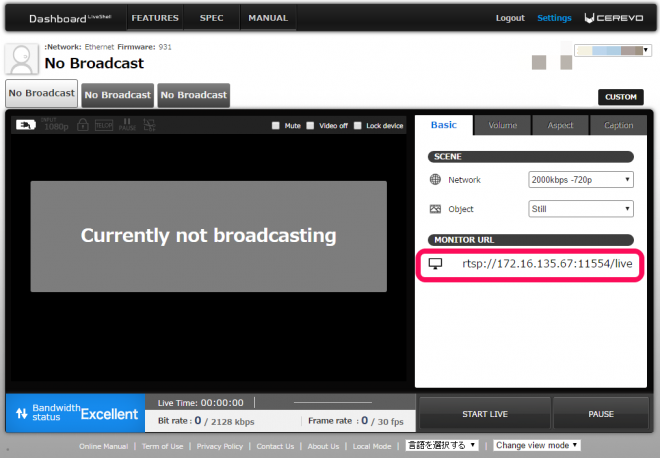
Task: Switch to the Volume tab
Action: point(502,125)
